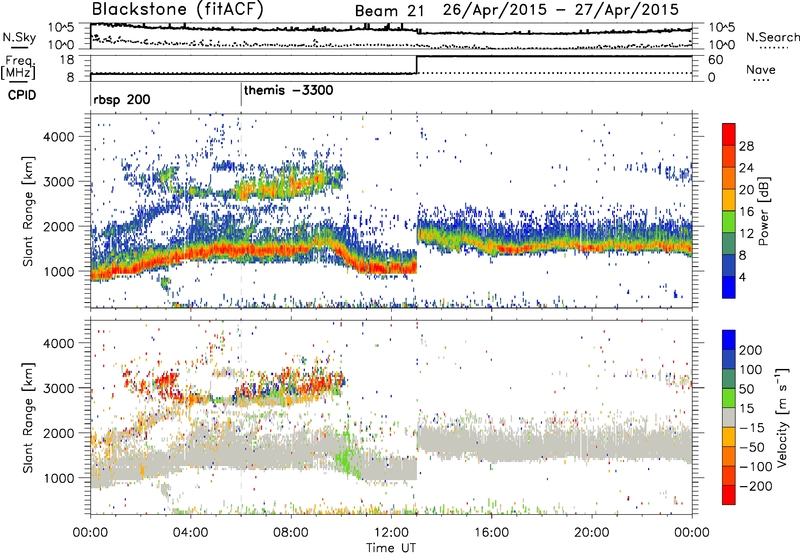Select the N.Sky axis label
800x554 pixels.
[19, 37]
